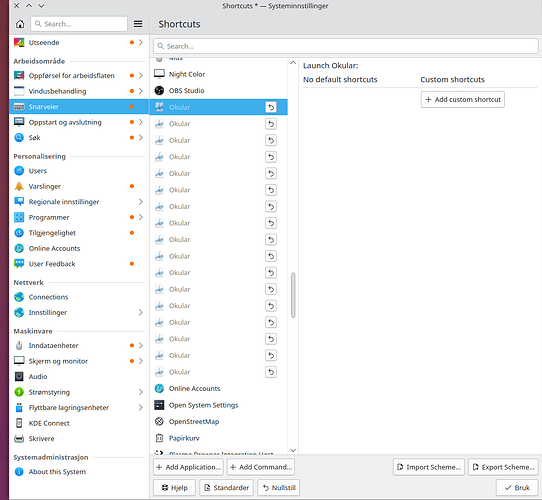Click the OBS Studio icon in shortcuts list
Viewport: 542px width, 500px height.
(159, 91)
